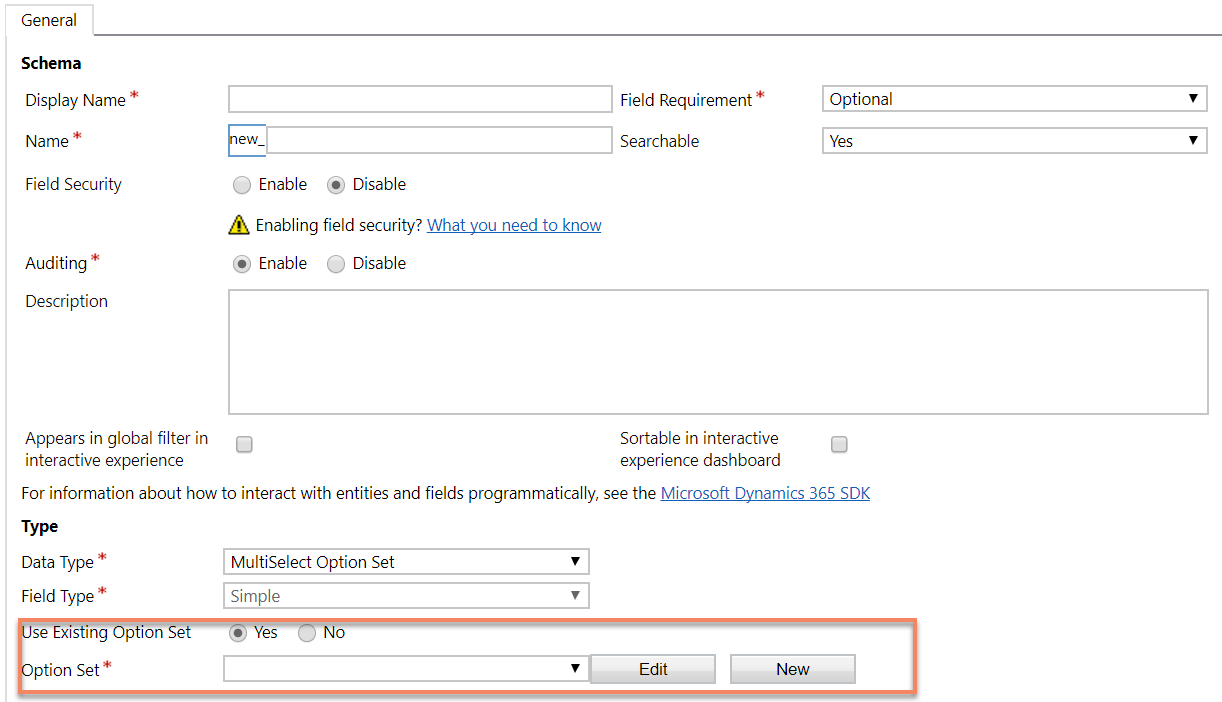
Task: Enable Field Security
Action: pyautogui.click(x=241, y=184)
